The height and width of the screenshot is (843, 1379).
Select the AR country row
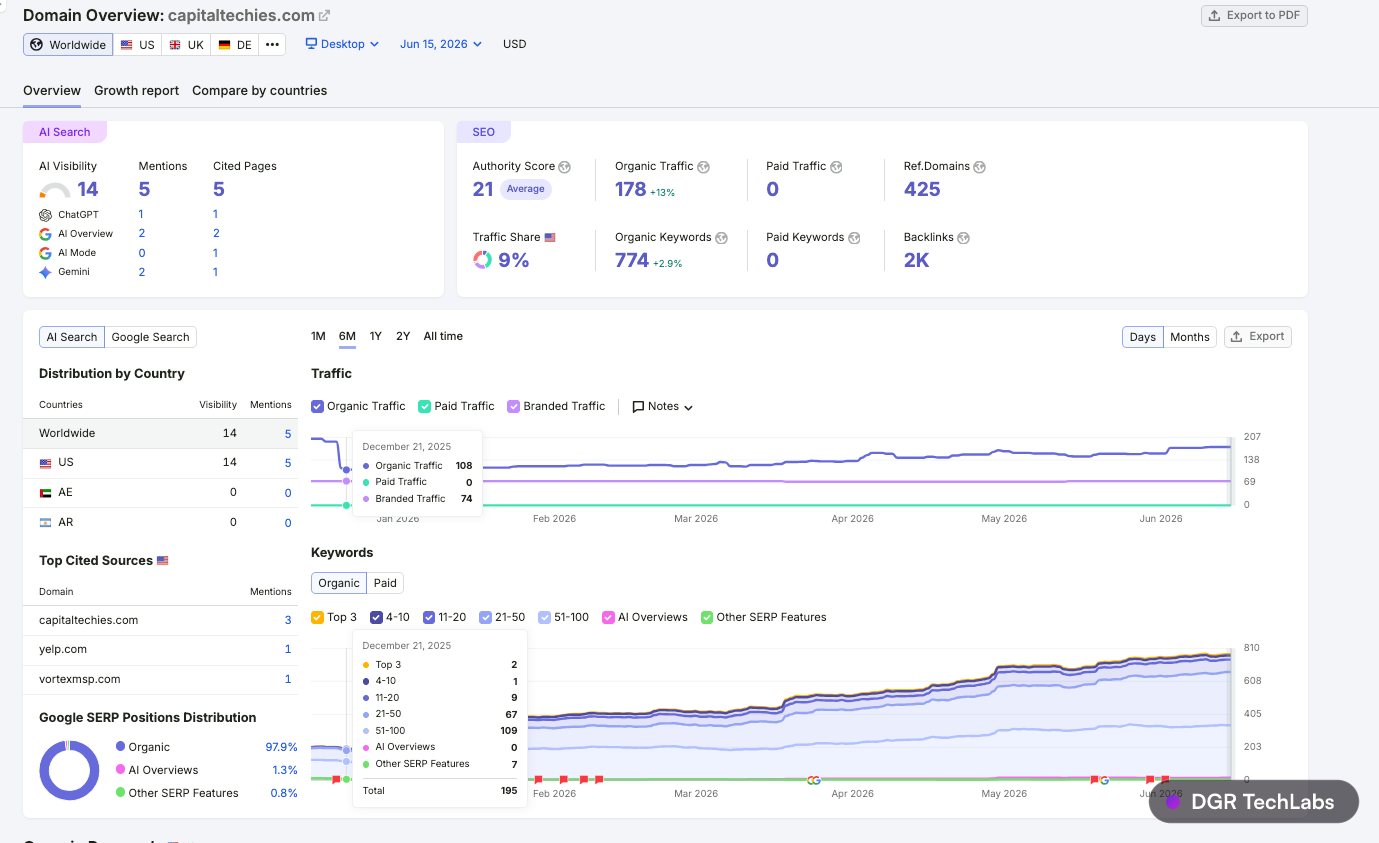click(160, 522)
